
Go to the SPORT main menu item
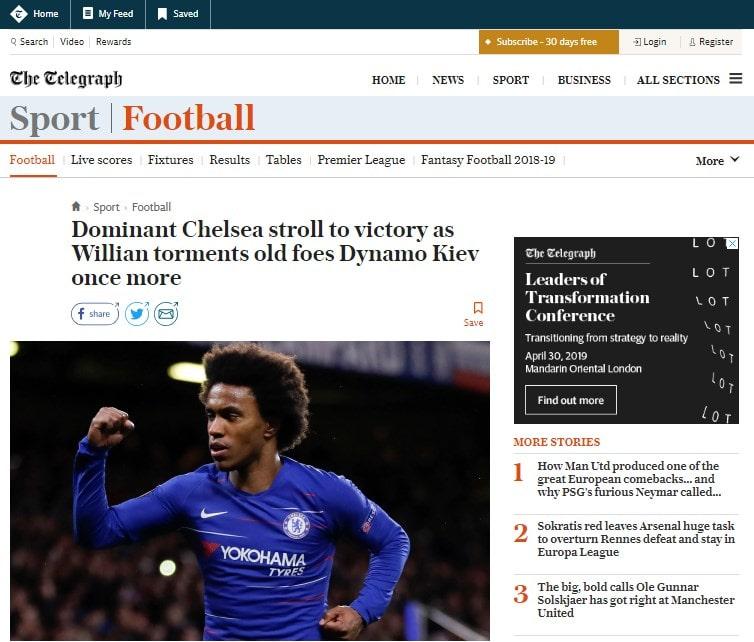point(511,80)
